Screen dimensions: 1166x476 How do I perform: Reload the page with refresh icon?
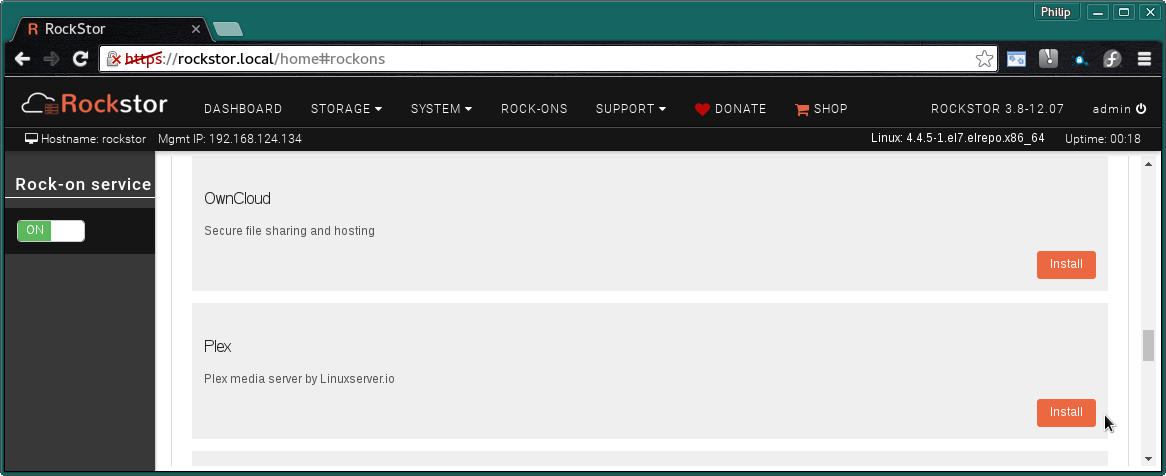tap(80, 59)
